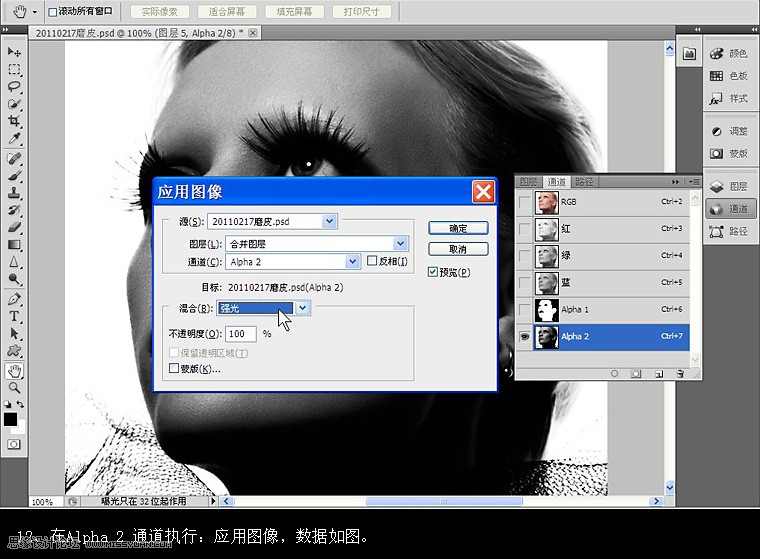Viewport: 760px width, 559px height.
Task: Select the Hand tool in toolbox
Action: (14, 371)
